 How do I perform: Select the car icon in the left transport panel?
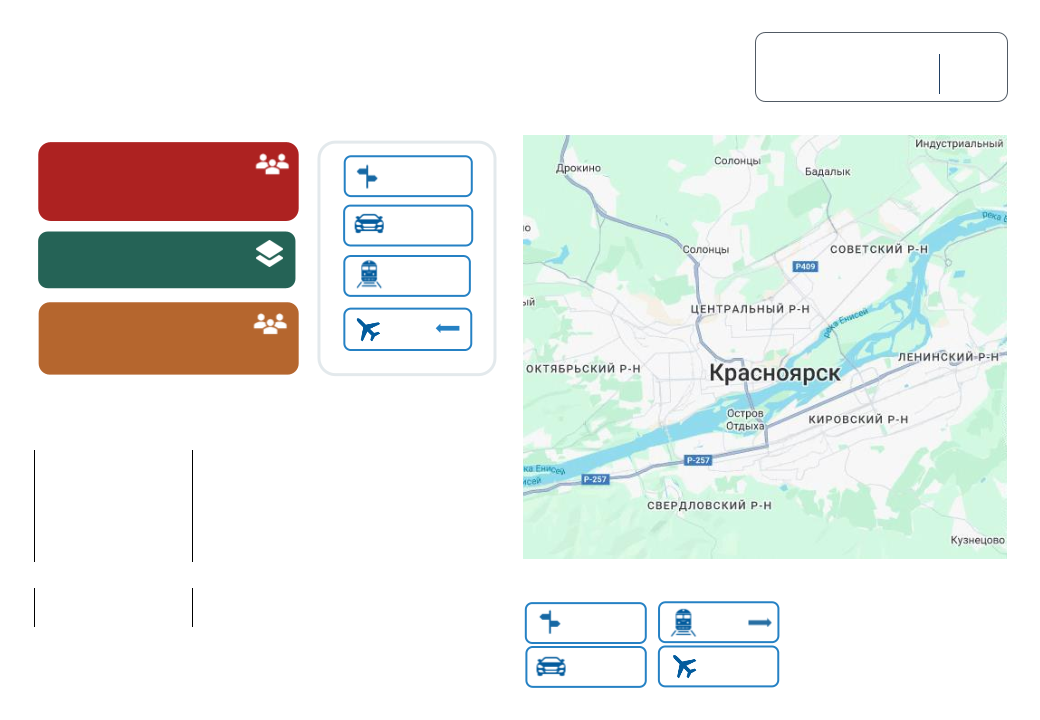368,225
